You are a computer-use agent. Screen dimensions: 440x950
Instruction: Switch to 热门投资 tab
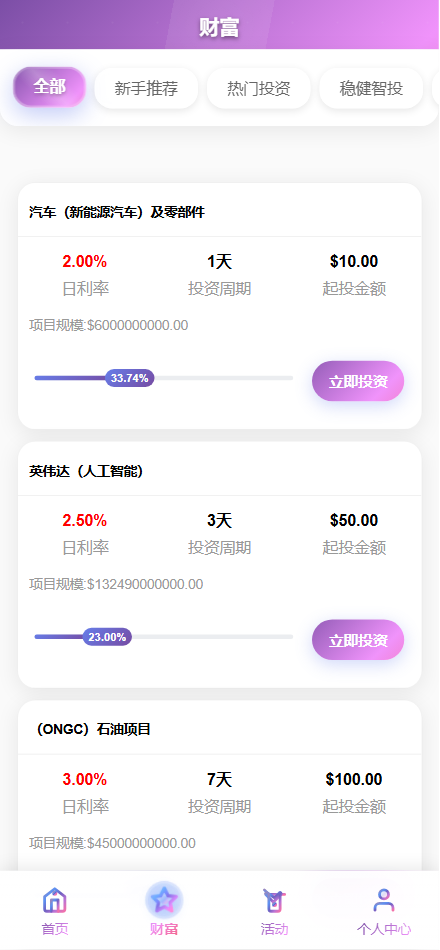(259, 88)
